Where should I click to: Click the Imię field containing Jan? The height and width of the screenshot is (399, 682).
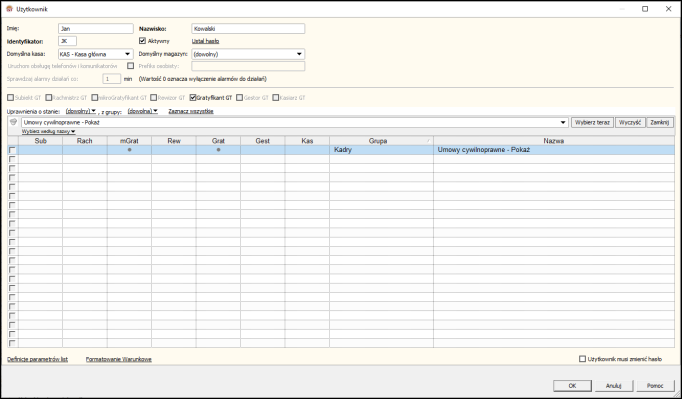click(96, 28)
